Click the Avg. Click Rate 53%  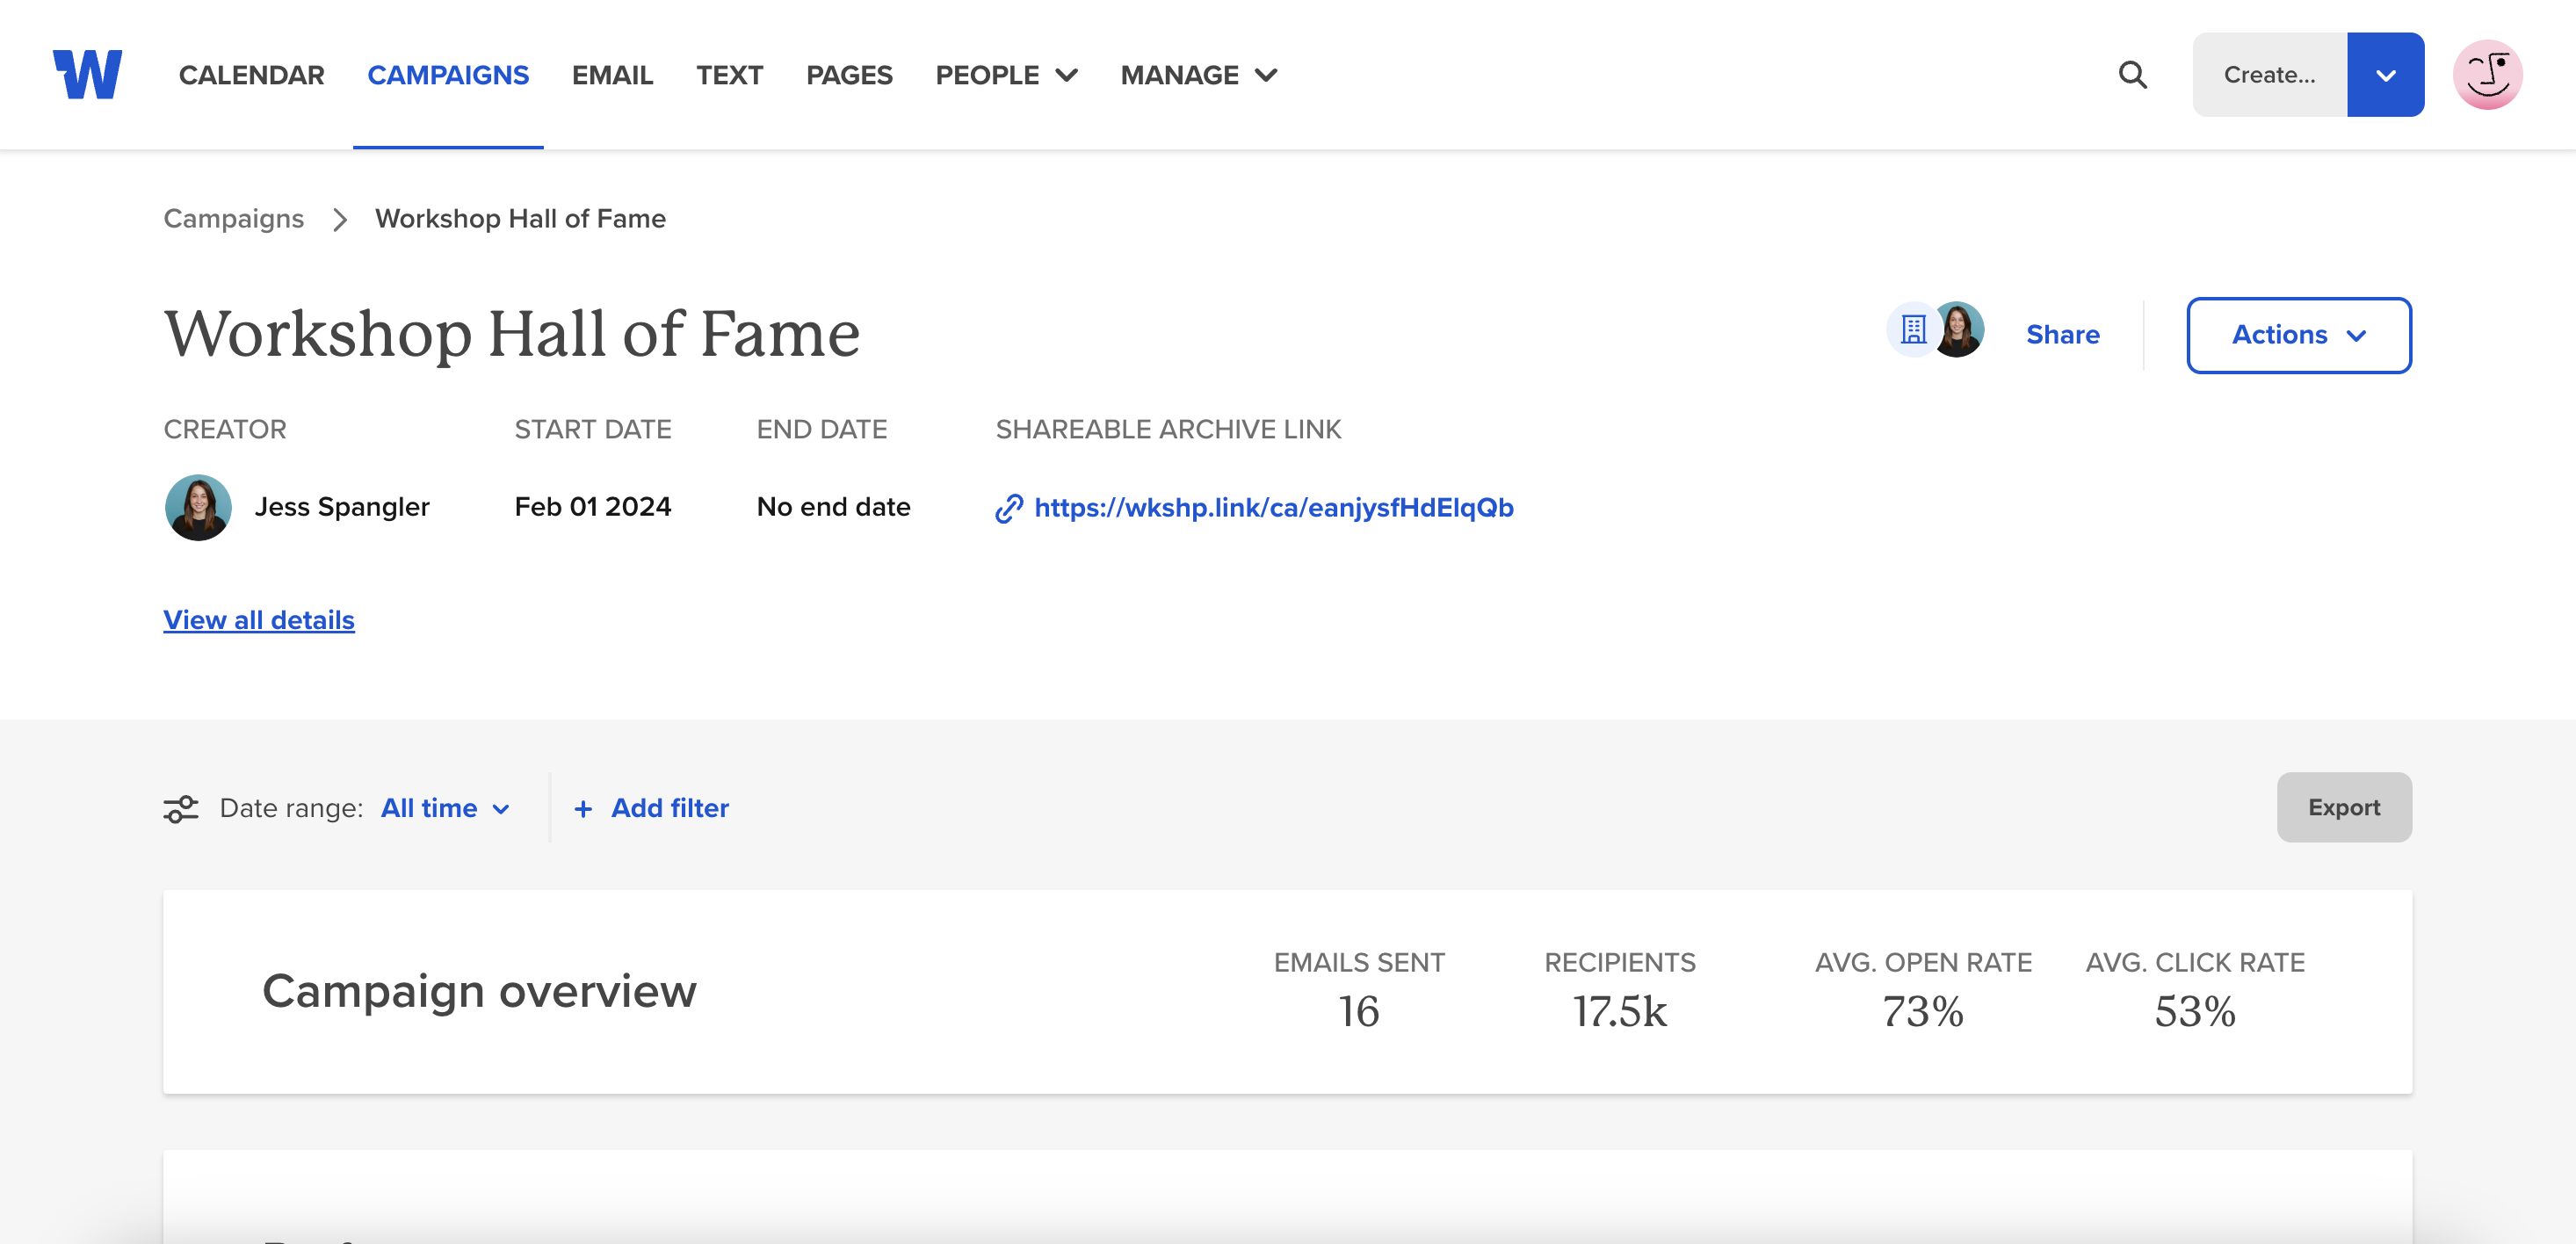tap(2195, 1012)
